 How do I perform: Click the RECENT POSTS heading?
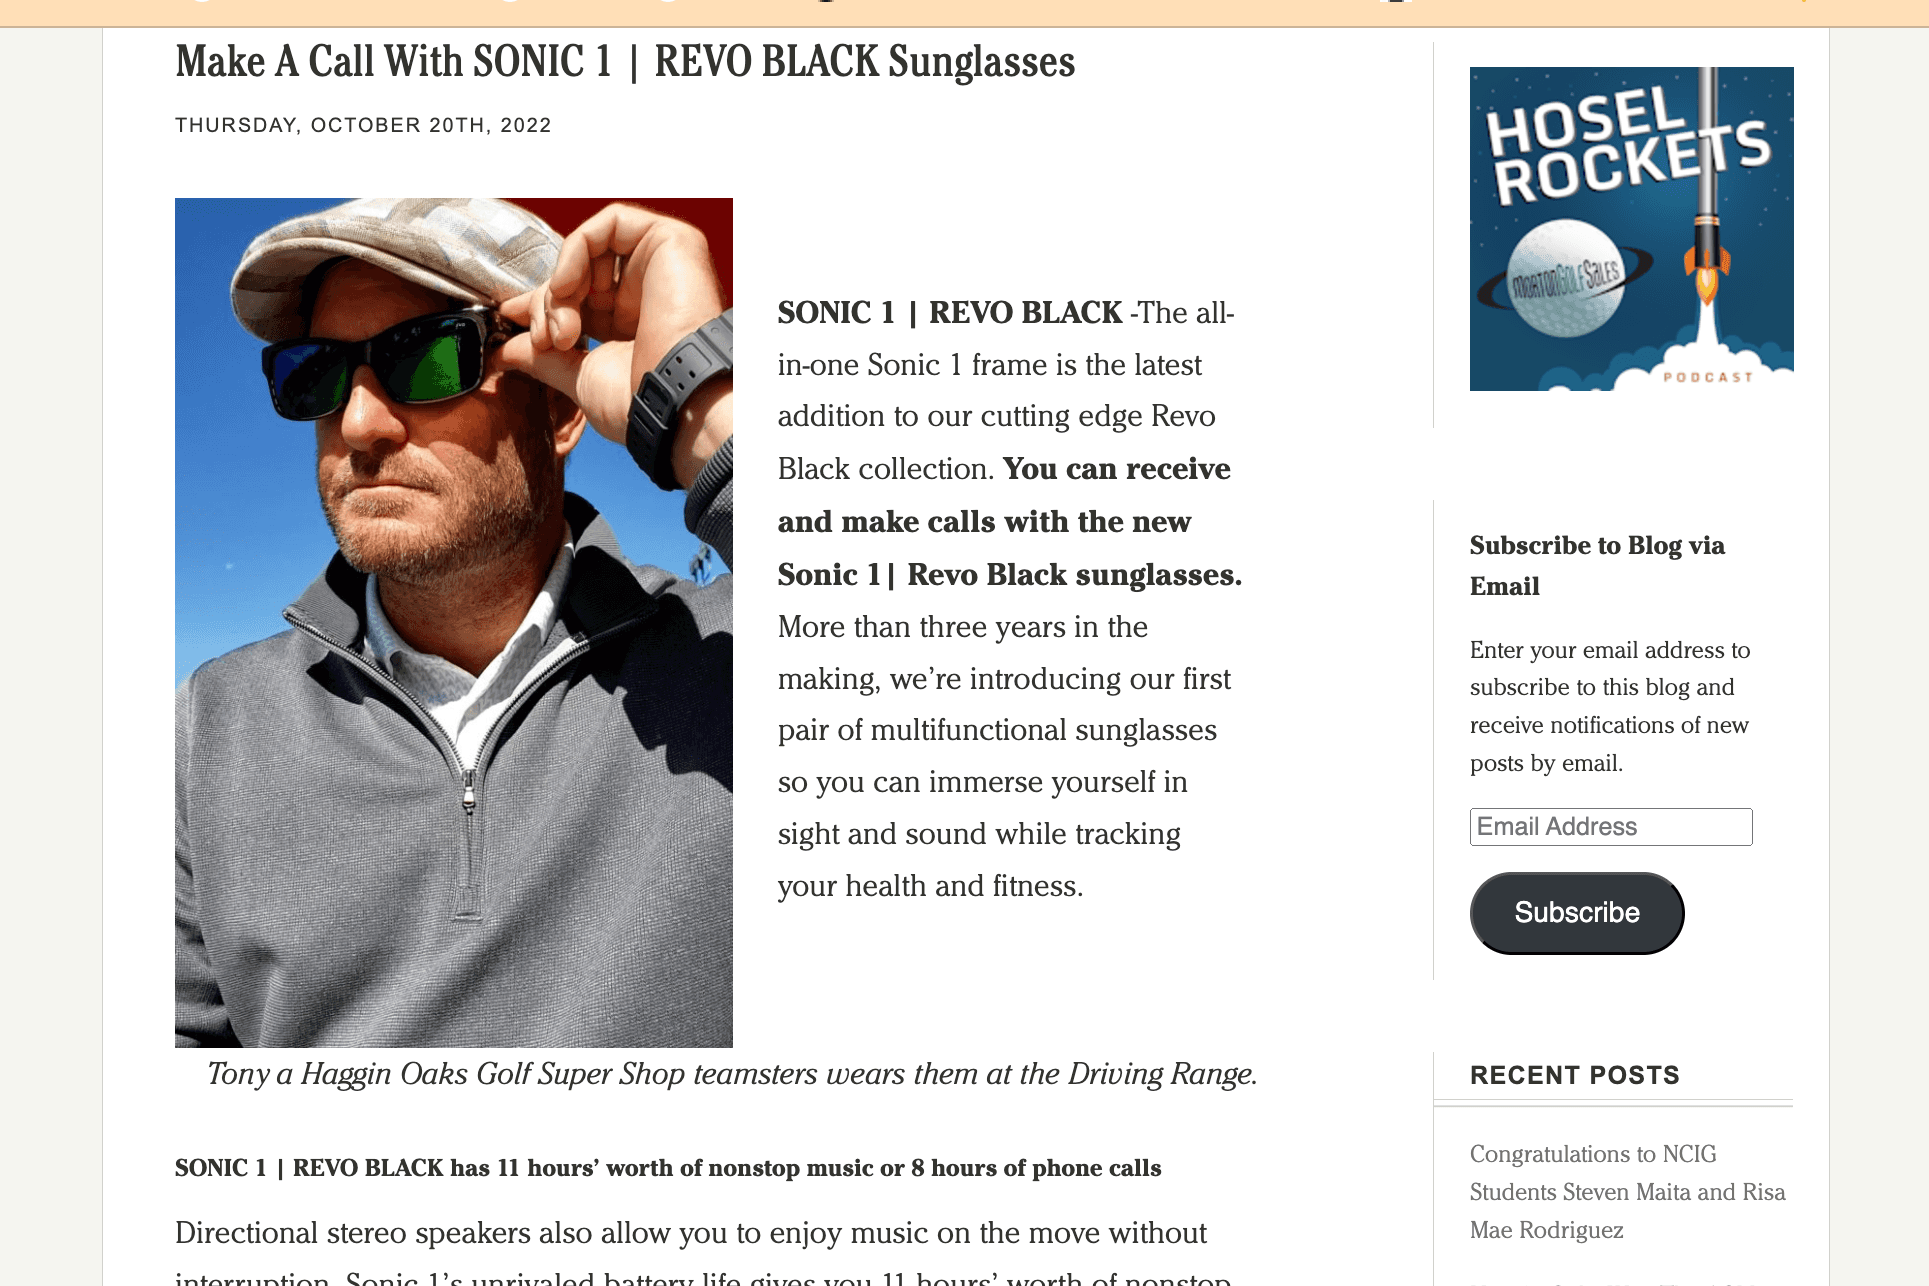(1575, 1075)
